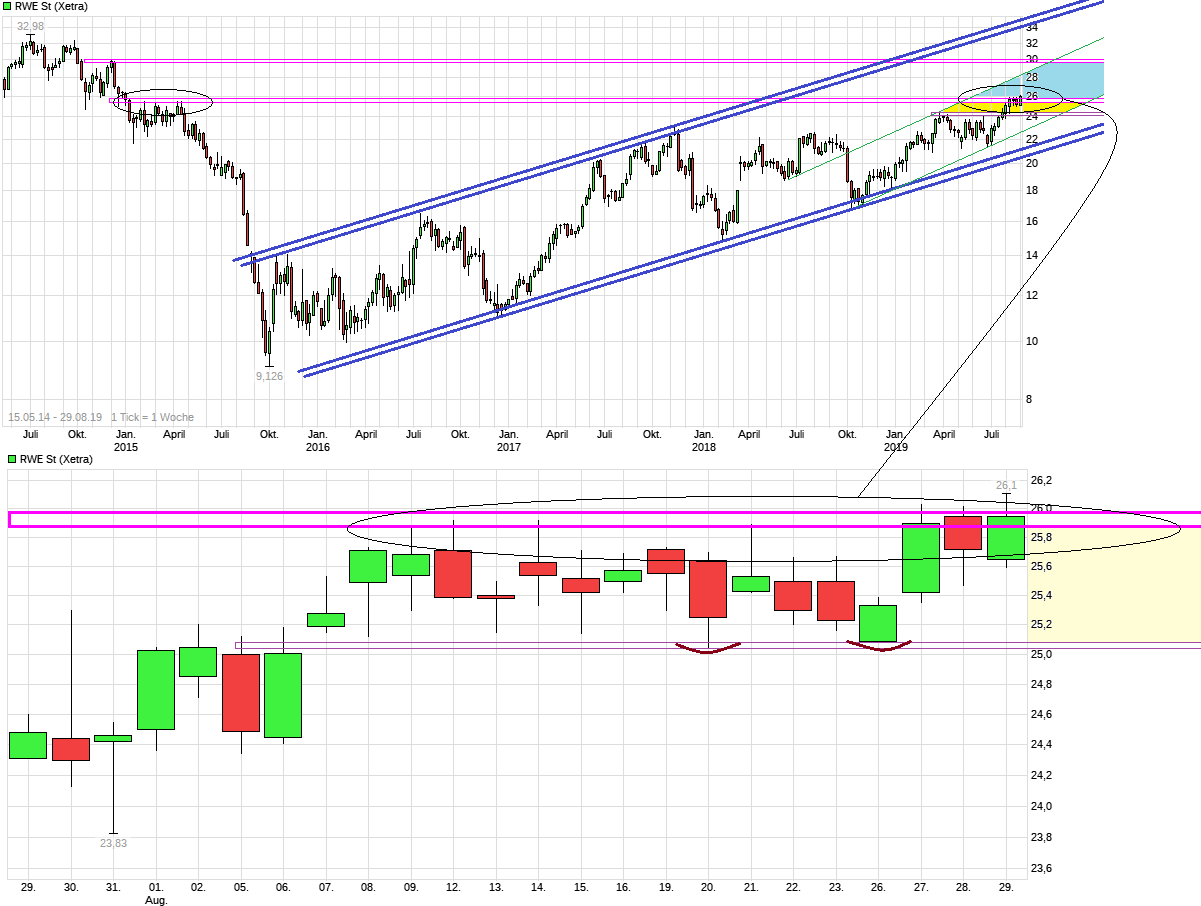Image resolution: width=1201 pixels, height=906 pixels.
Task: Click the 1 Tick = 1 Woche label
Action: pyautogui.click(x=150, y=417)
